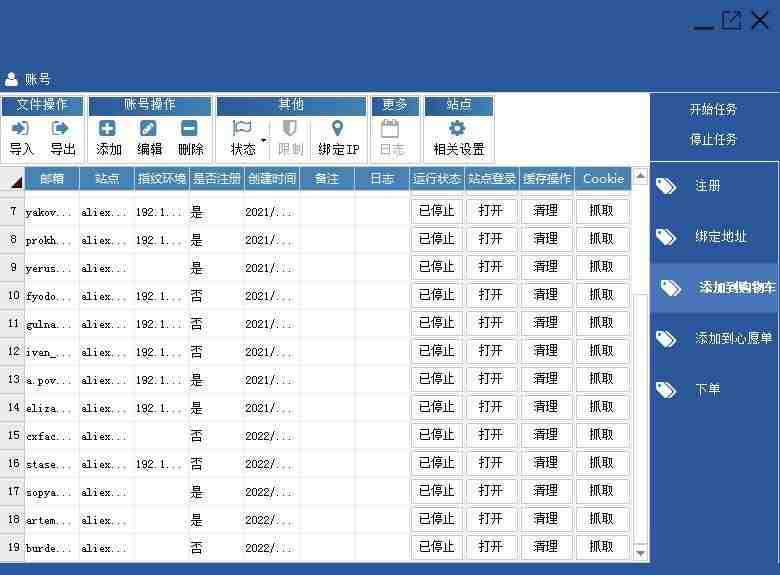Click the restore window icon
Image resolution: width=780 pixels, height=575 pixels.
tap(731, 20)
